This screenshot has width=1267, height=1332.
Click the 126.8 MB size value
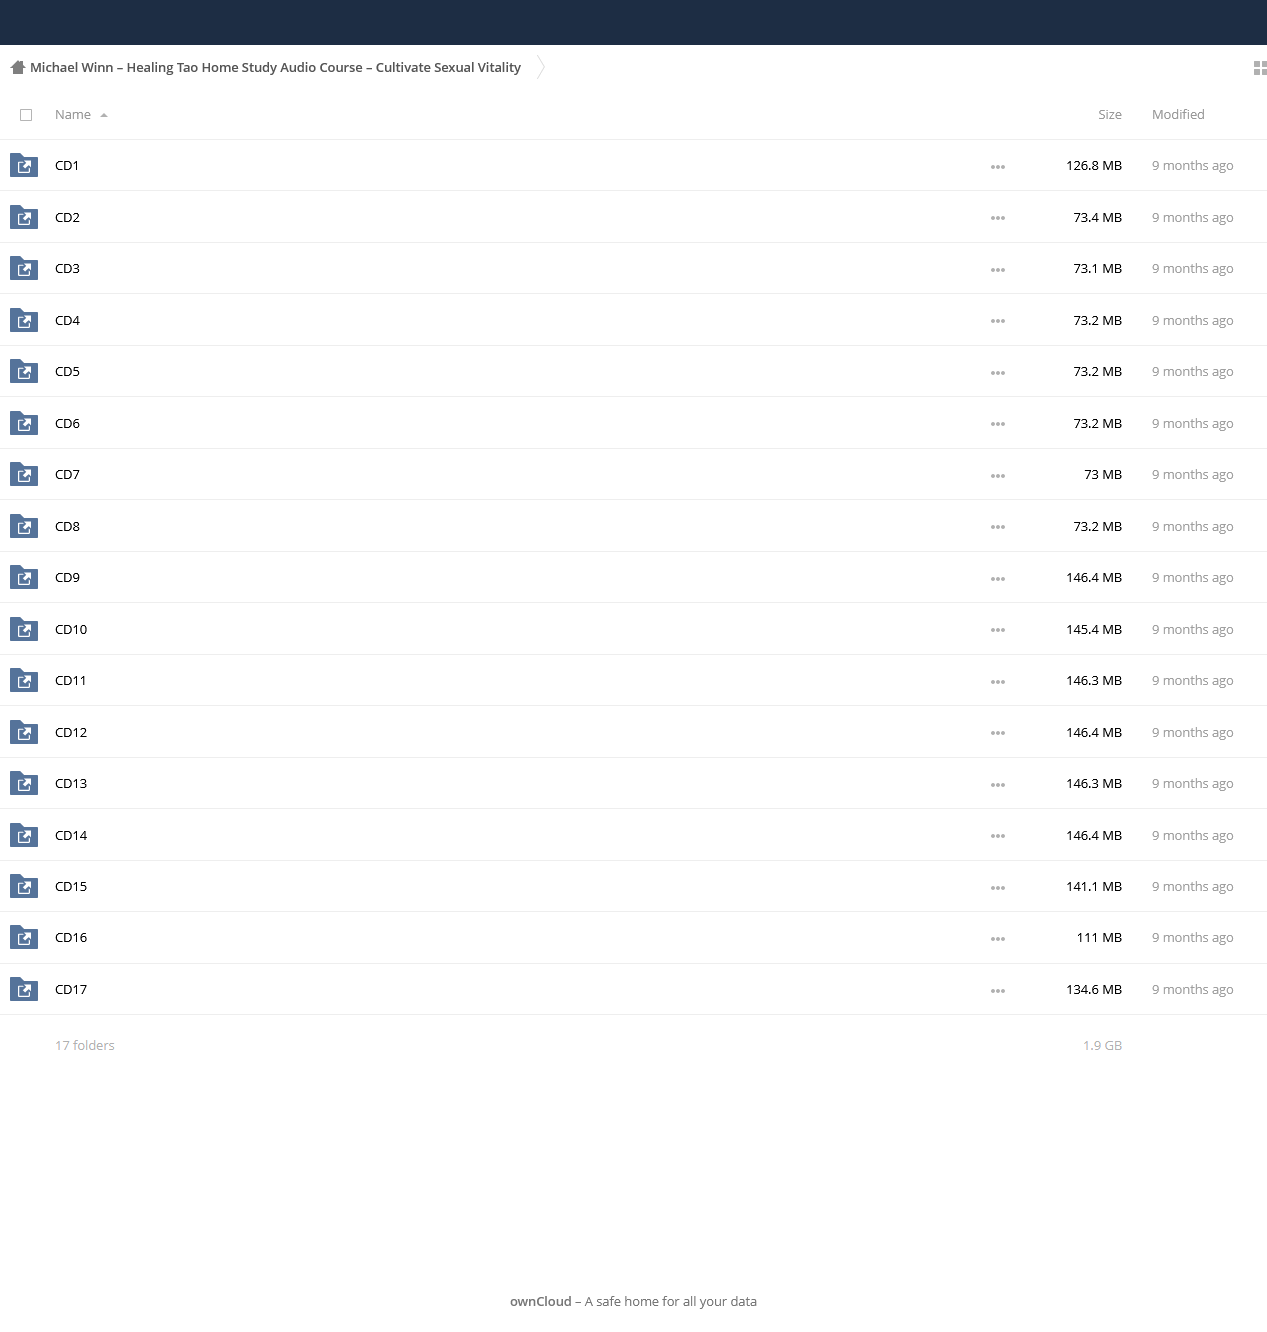coord(1094,166)
